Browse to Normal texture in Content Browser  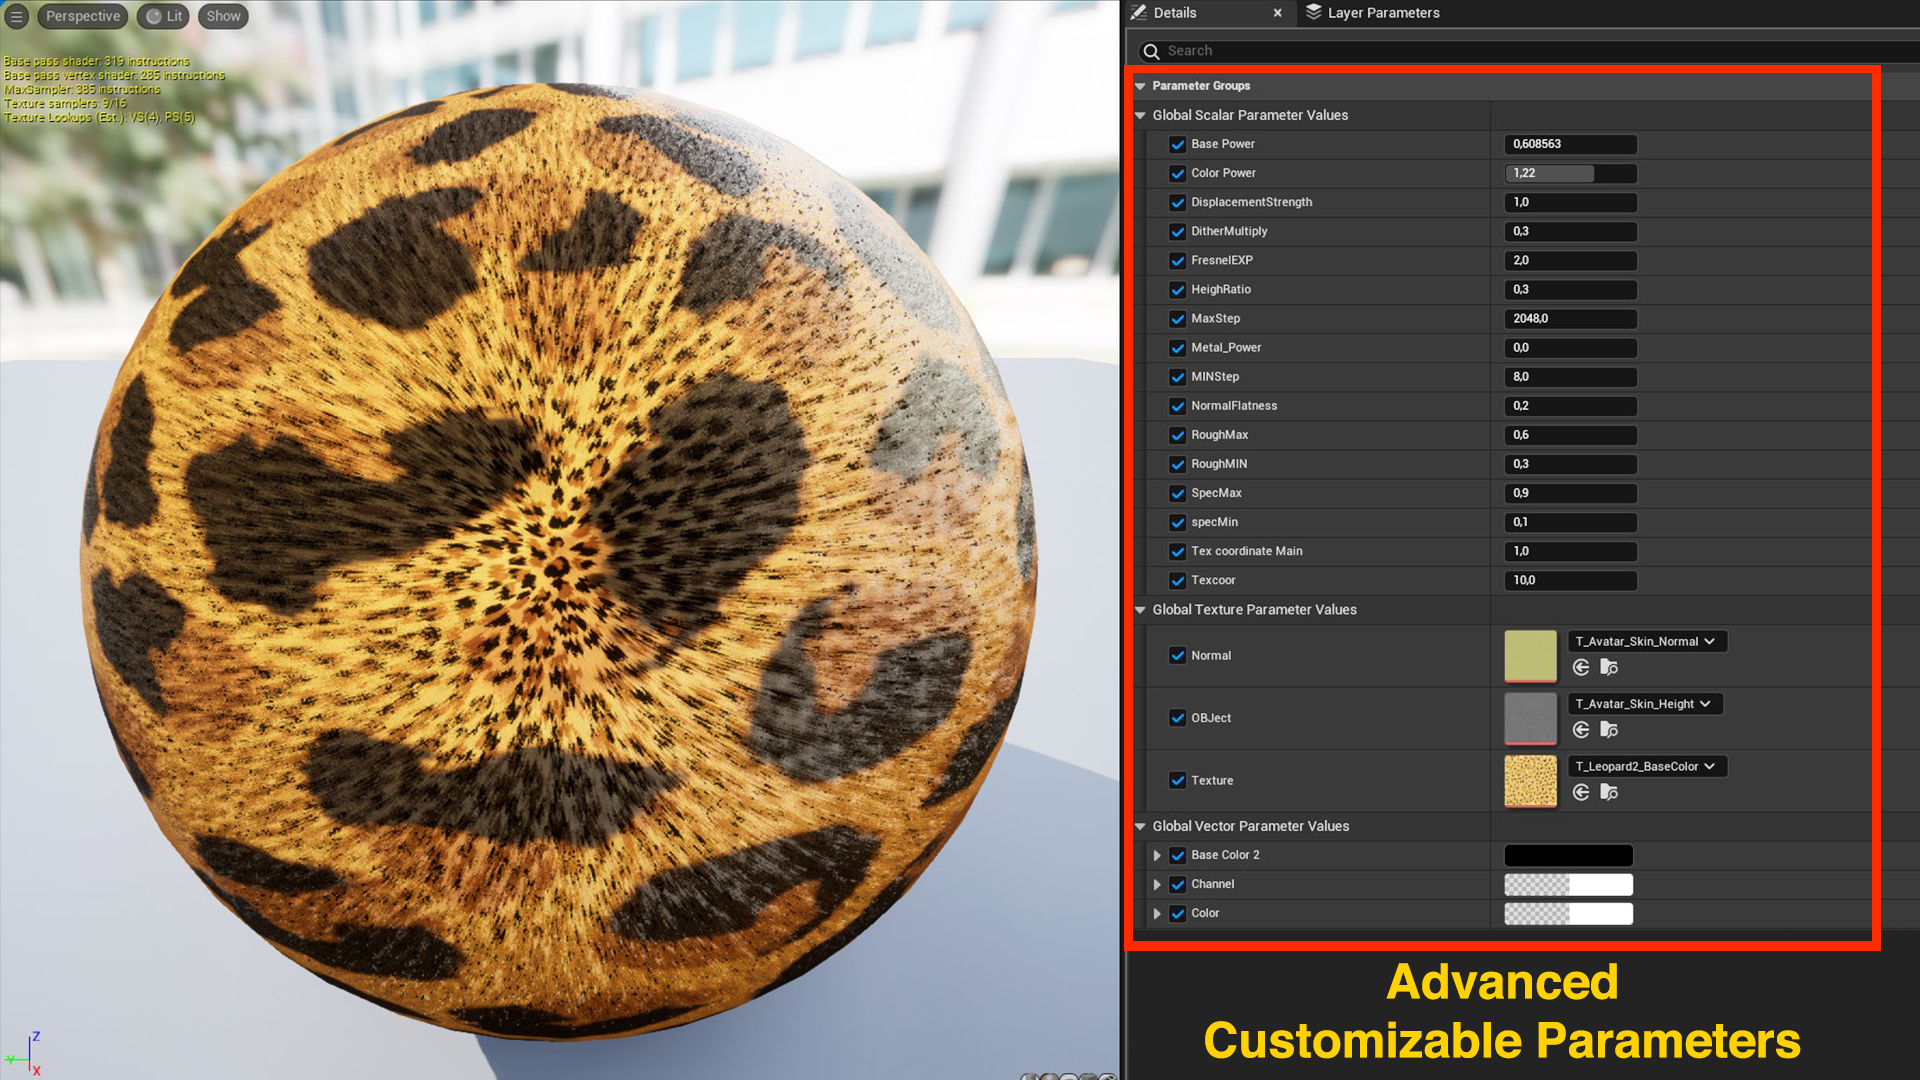click(1609, 668)
